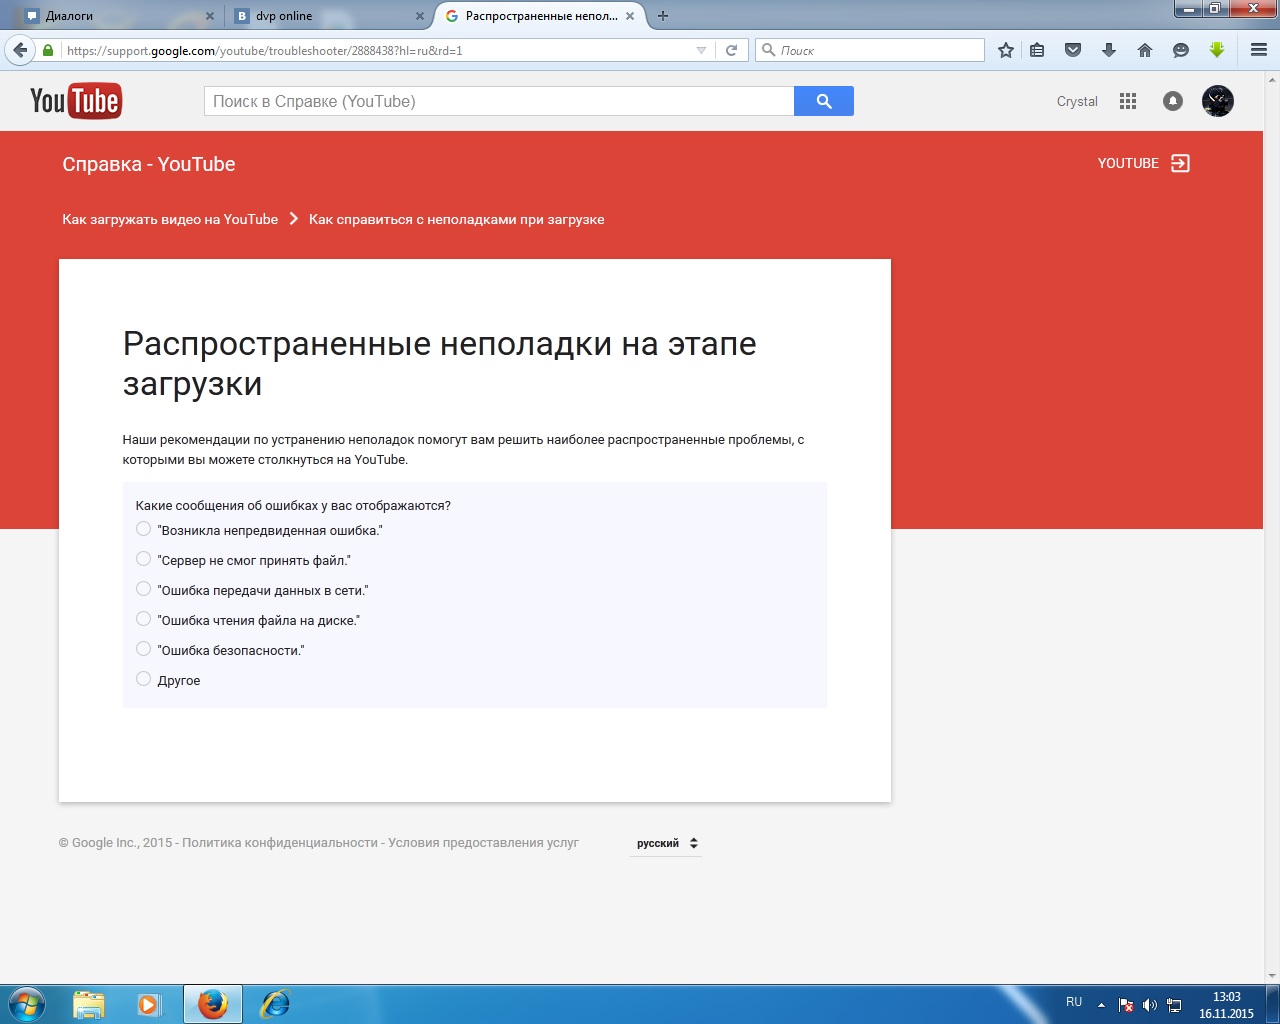Click the user profile avatar
Screen dimensions: 1280x1024
(1217, 101)
